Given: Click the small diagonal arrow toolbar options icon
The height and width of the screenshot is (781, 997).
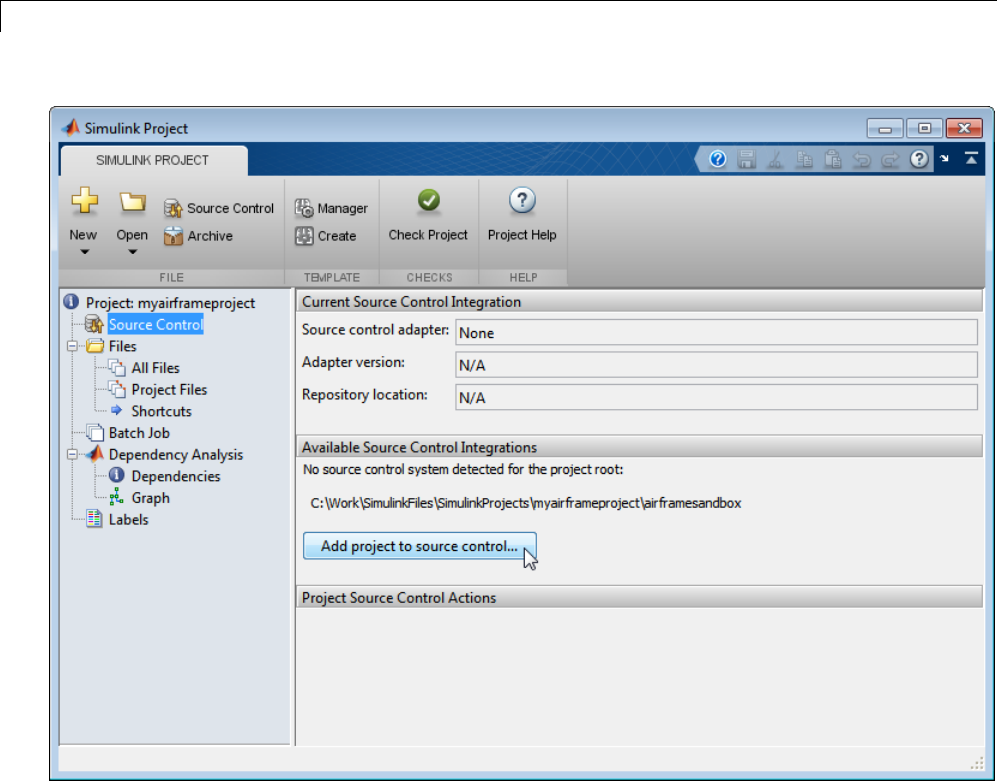Looking at the screenshot, I should (945, 158).
